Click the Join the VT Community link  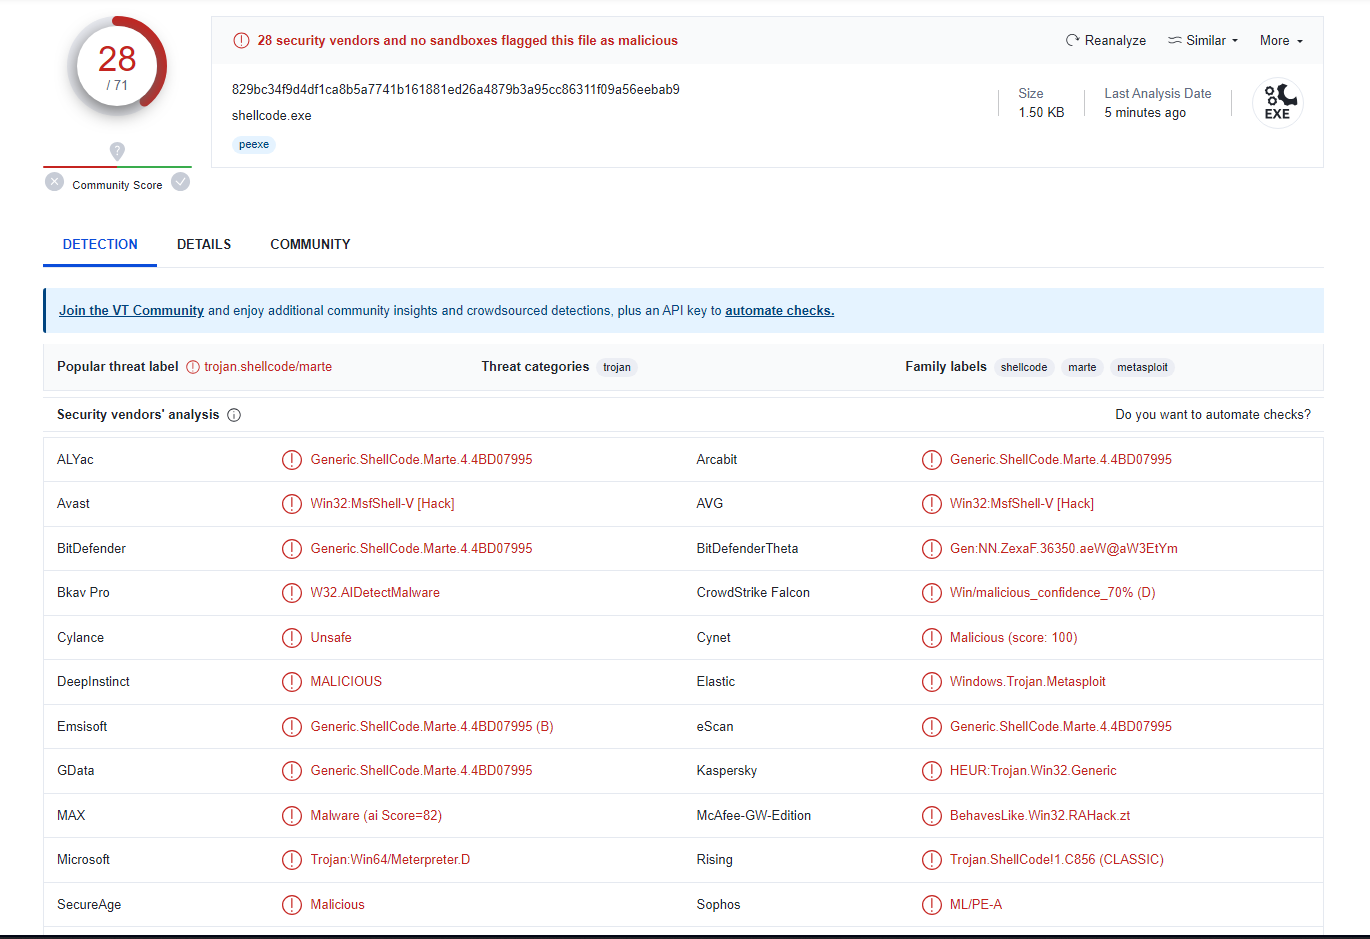point(131,311)
